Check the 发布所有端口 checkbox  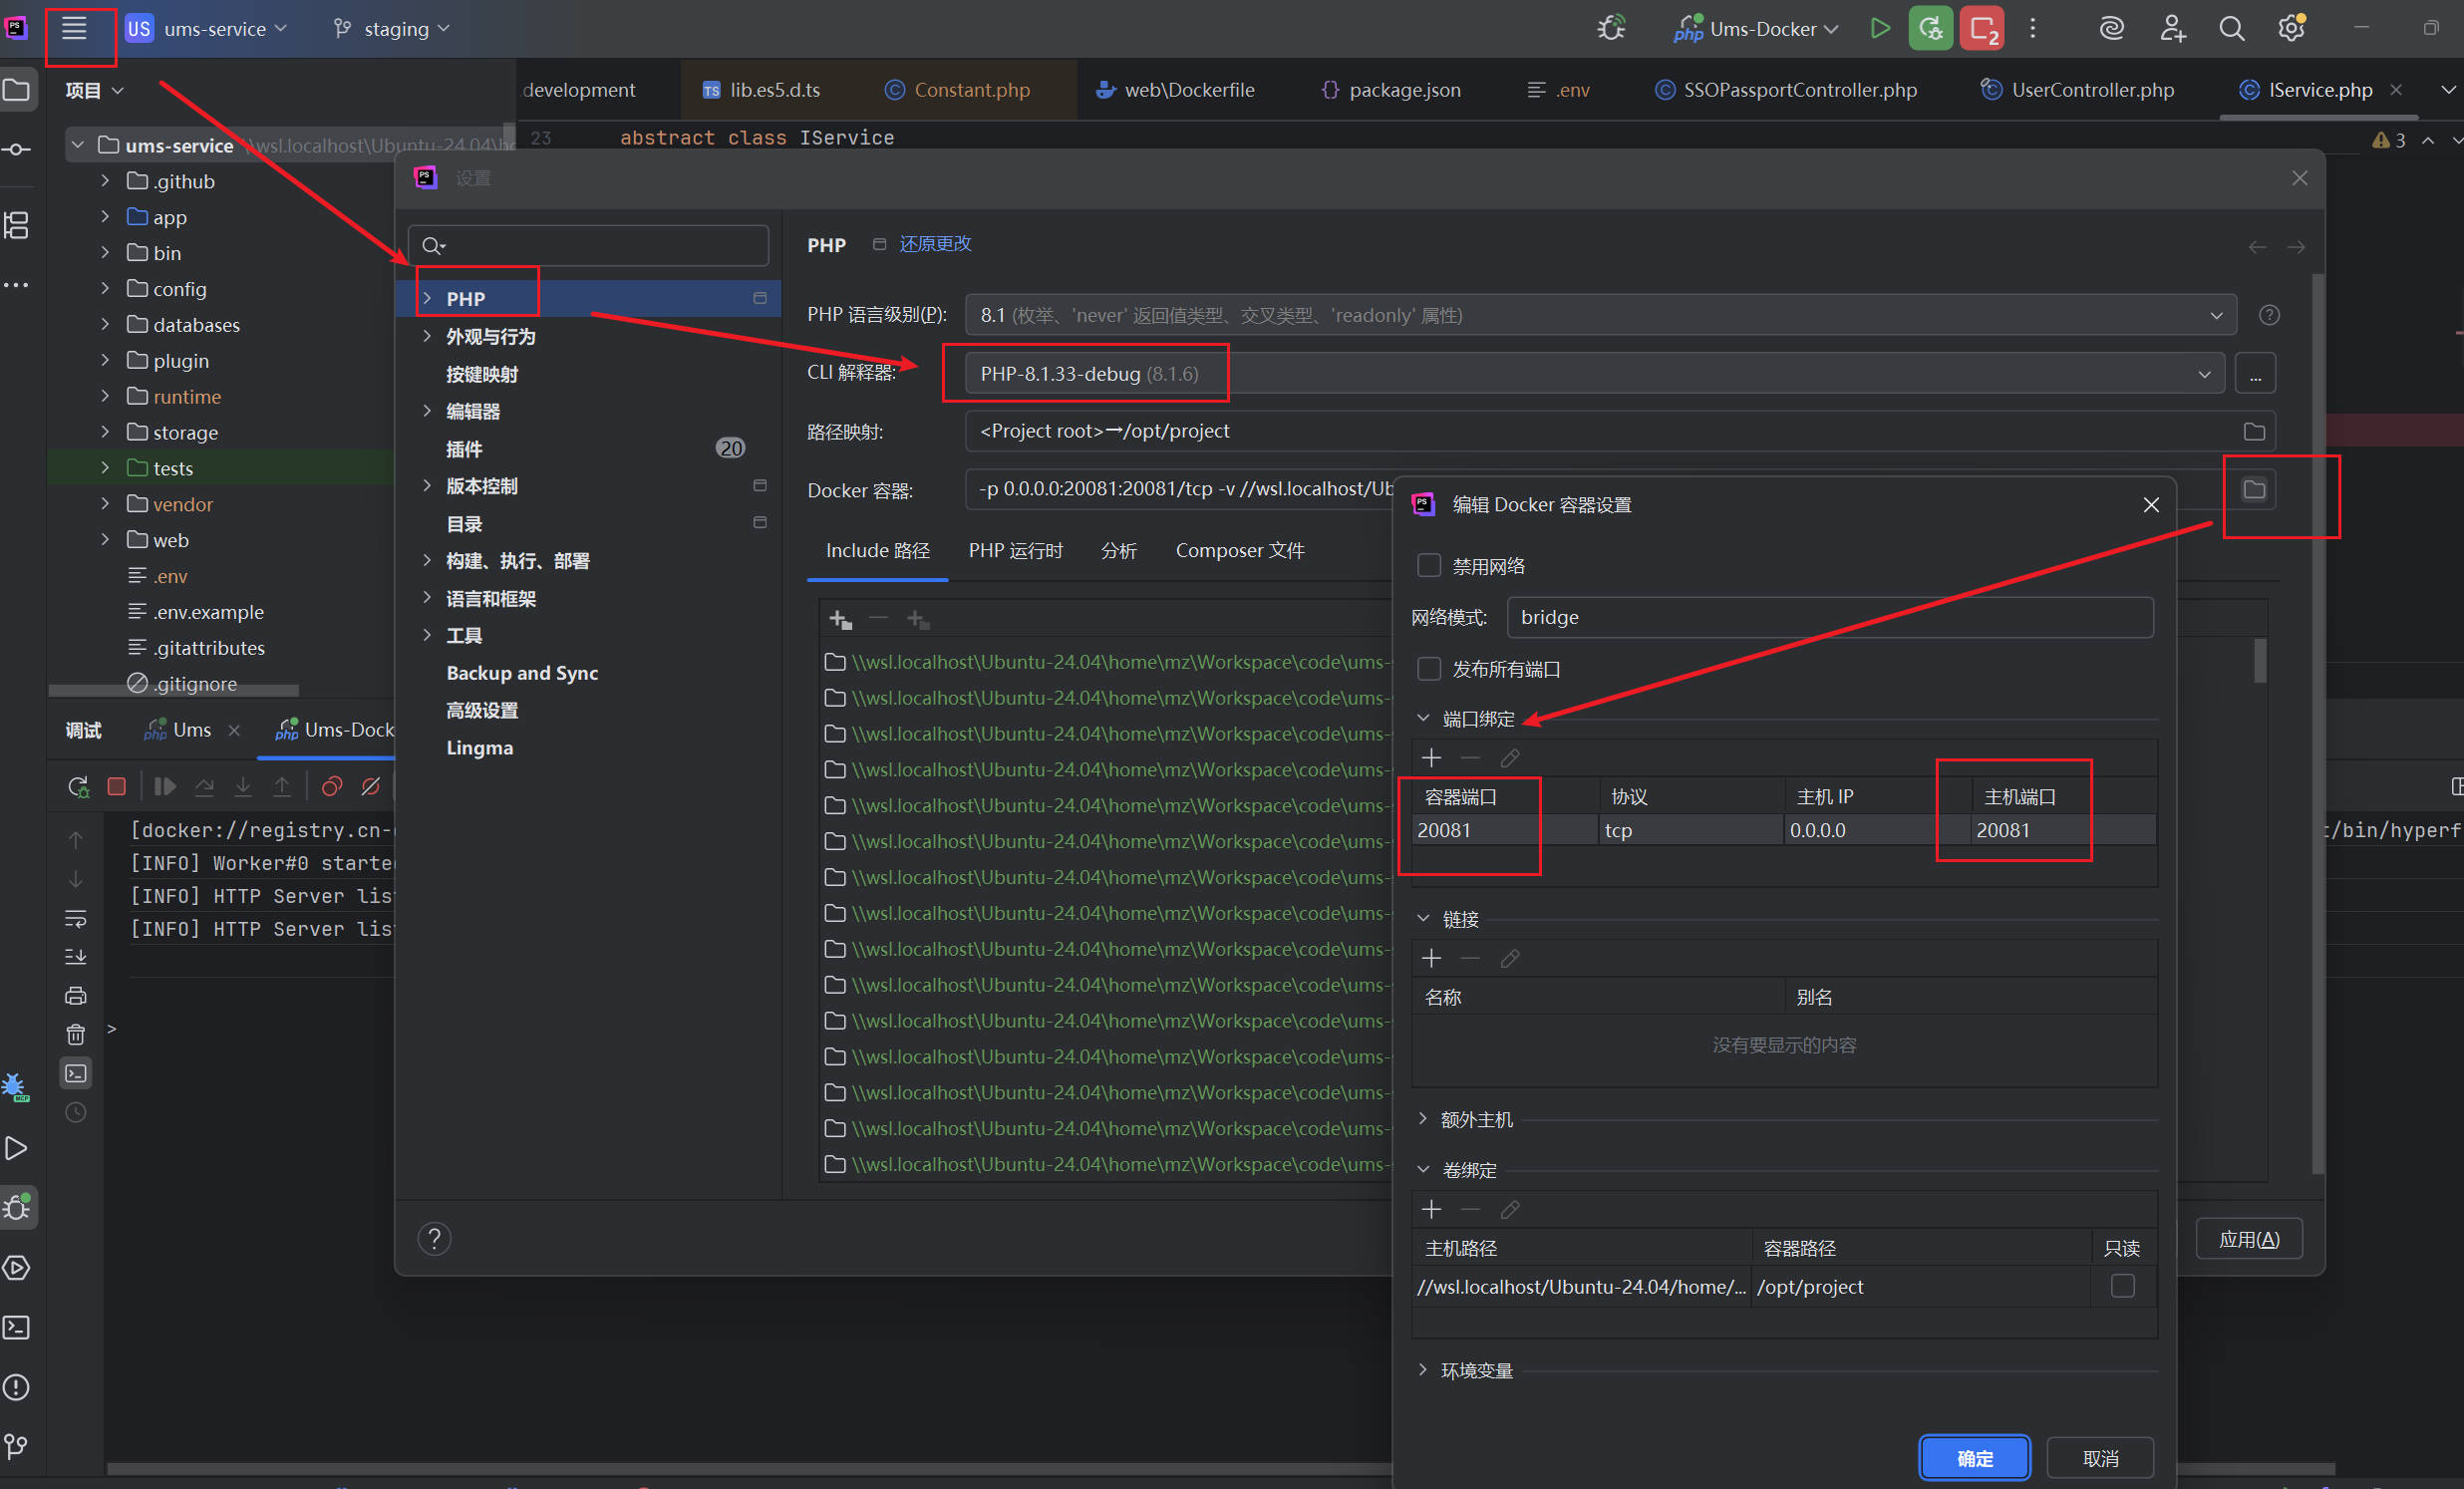coord(1429,669)
